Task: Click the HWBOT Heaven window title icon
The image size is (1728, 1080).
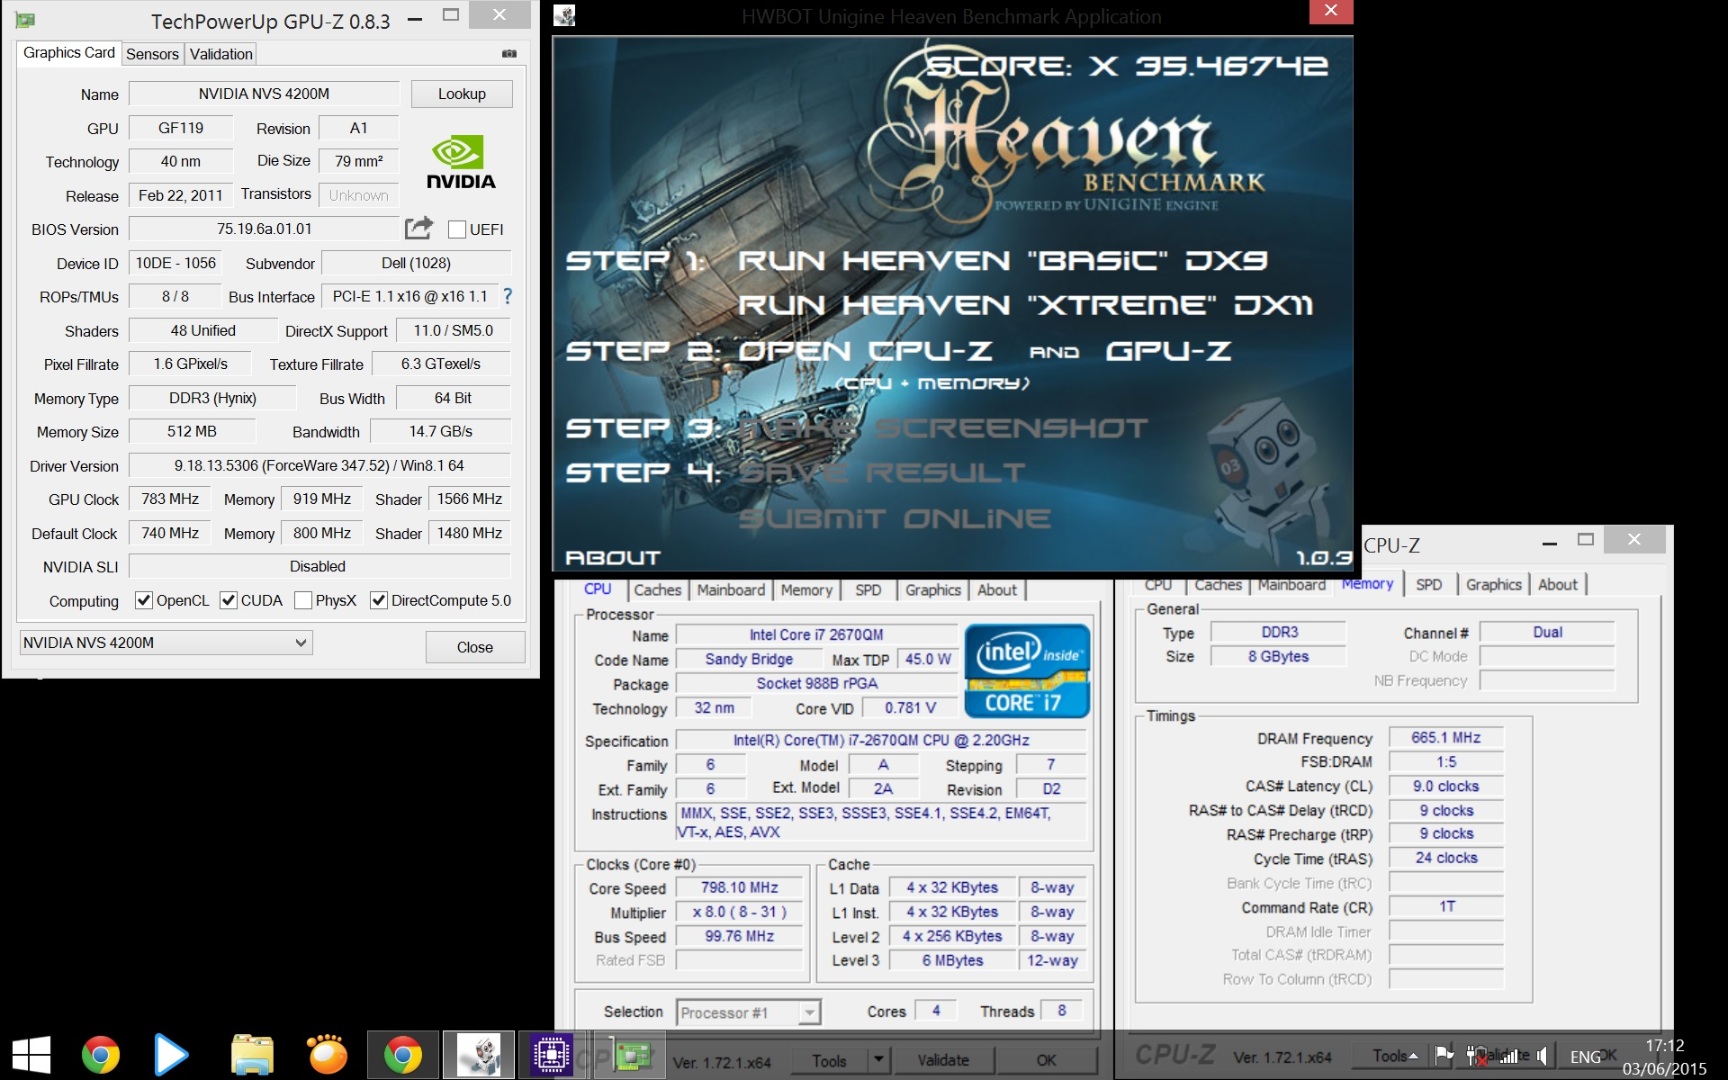Action: click(565, 16)
